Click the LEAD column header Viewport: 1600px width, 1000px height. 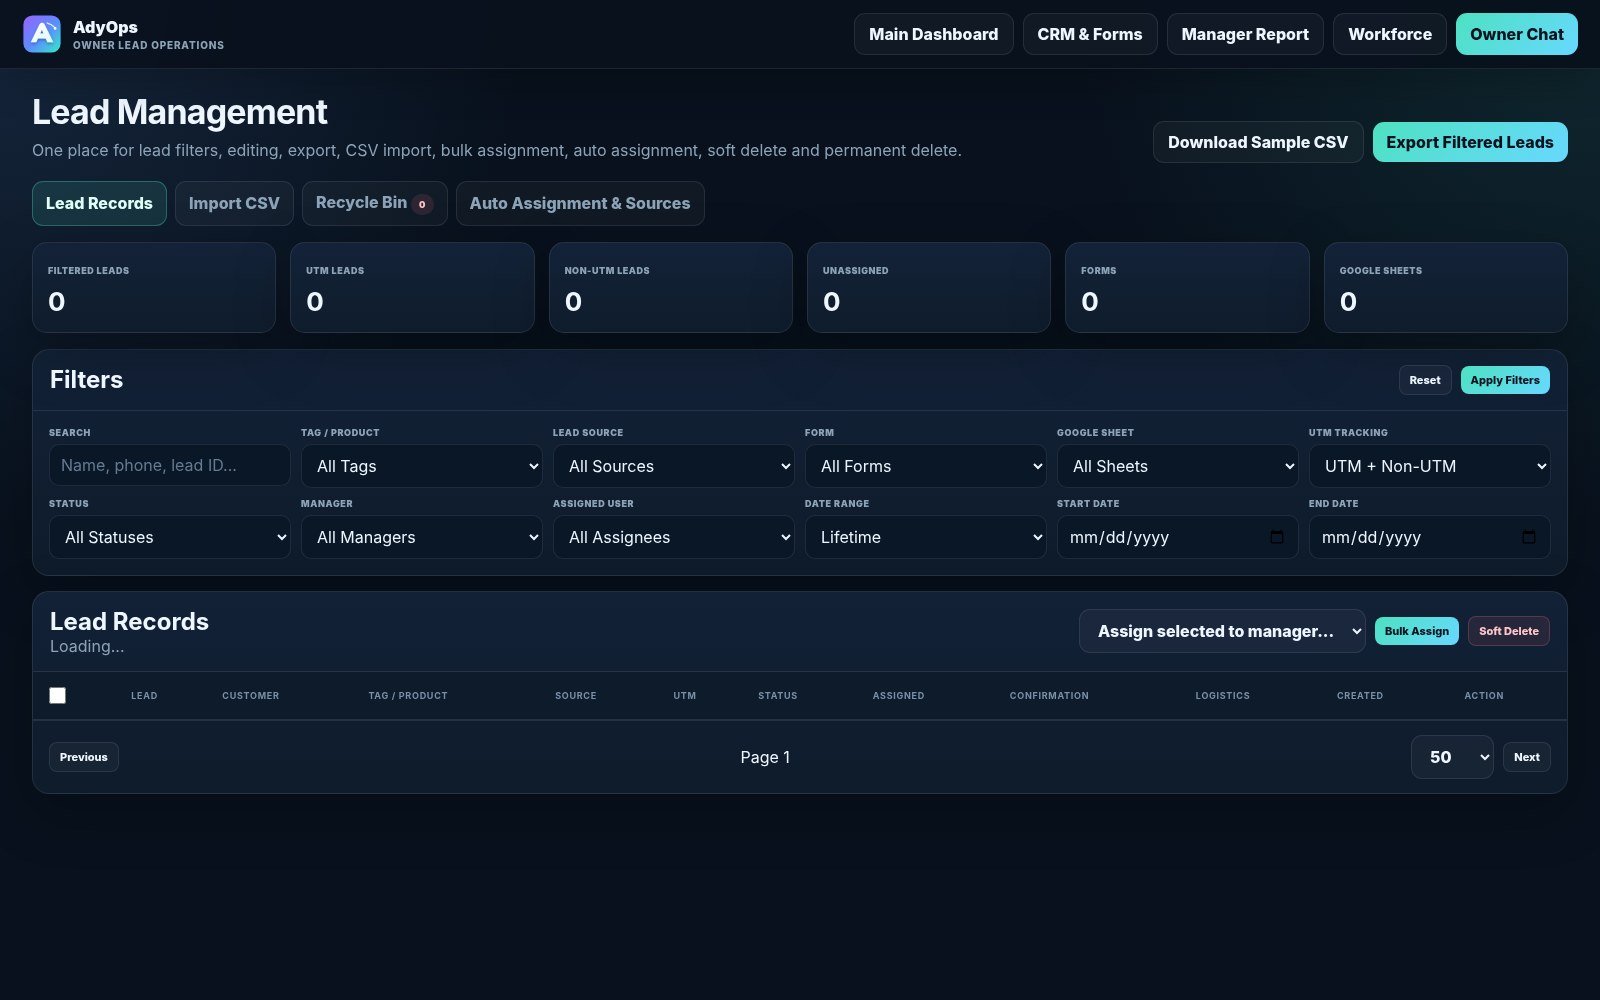click(144, 696)
